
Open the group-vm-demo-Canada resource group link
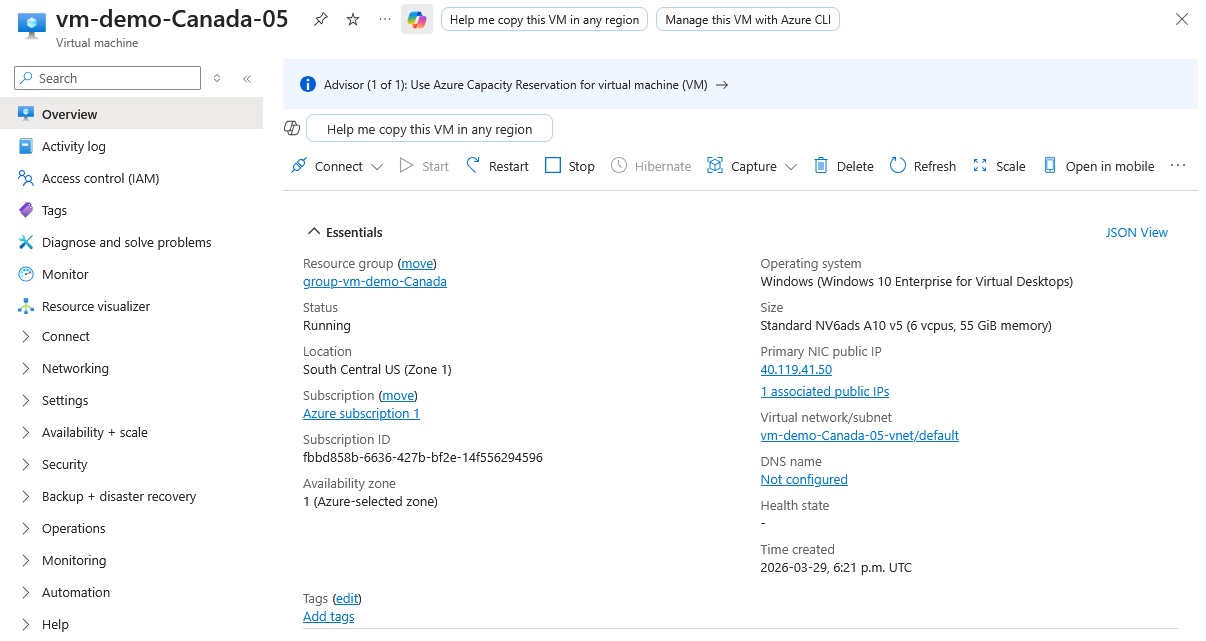(375, 282)
